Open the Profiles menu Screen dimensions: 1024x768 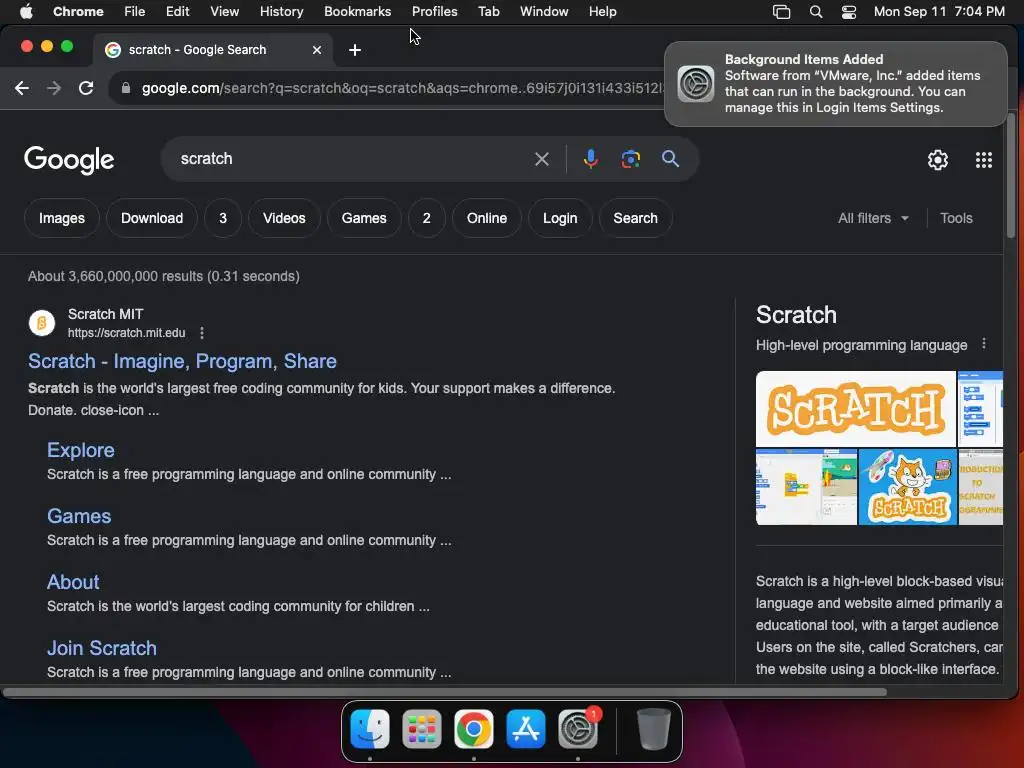coord(434,11)
